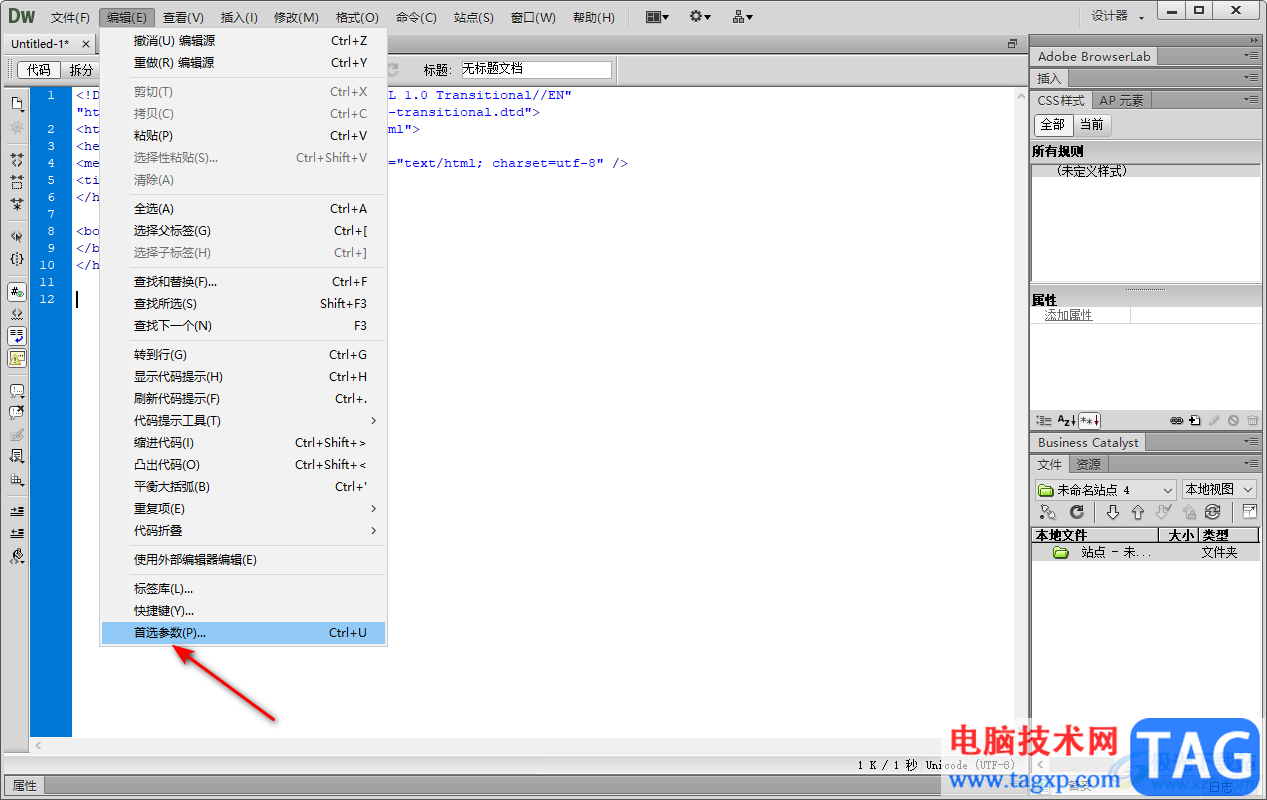Click the restore document window icon
Viewport: 1267px width, 800px height.
coord(1012,44)
